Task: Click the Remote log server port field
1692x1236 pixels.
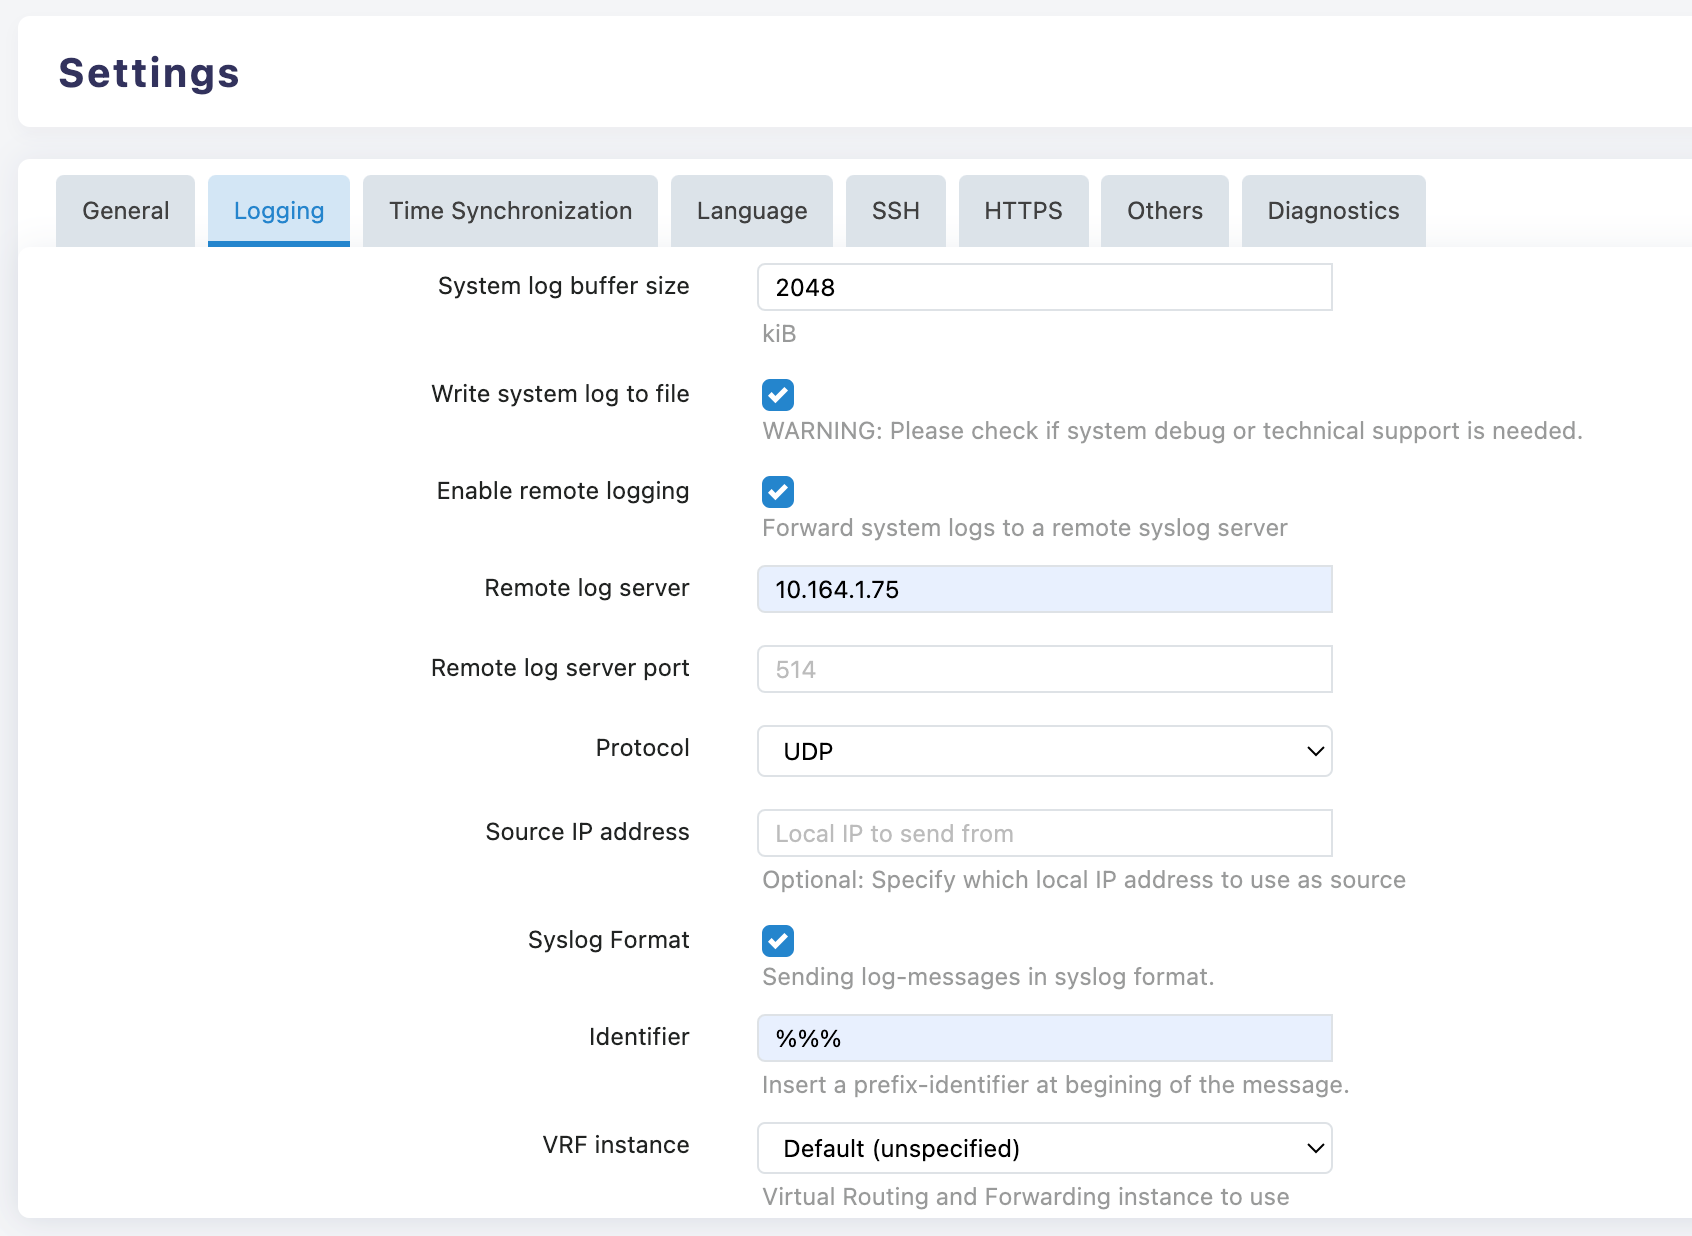Action: [x=1044, y=669]
